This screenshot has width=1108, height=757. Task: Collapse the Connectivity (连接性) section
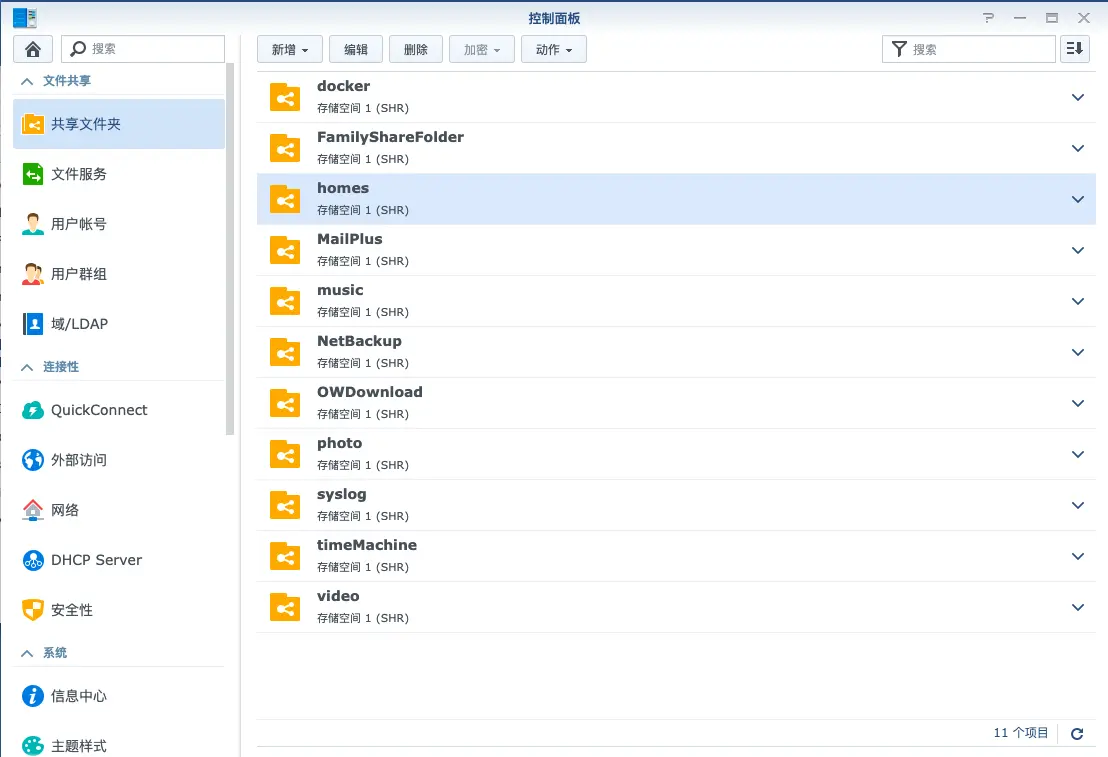pyautogui.click(x=27, y=367)
